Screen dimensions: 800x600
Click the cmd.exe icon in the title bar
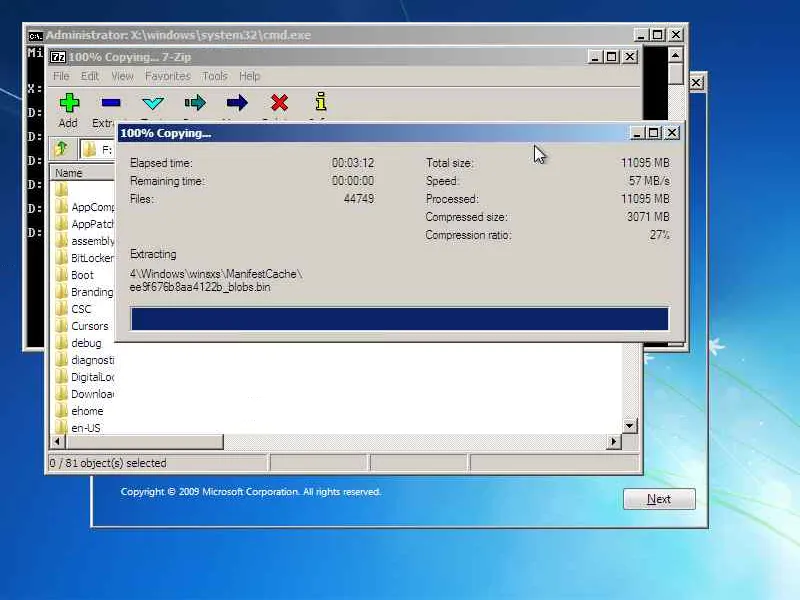[x=35, y=35]
